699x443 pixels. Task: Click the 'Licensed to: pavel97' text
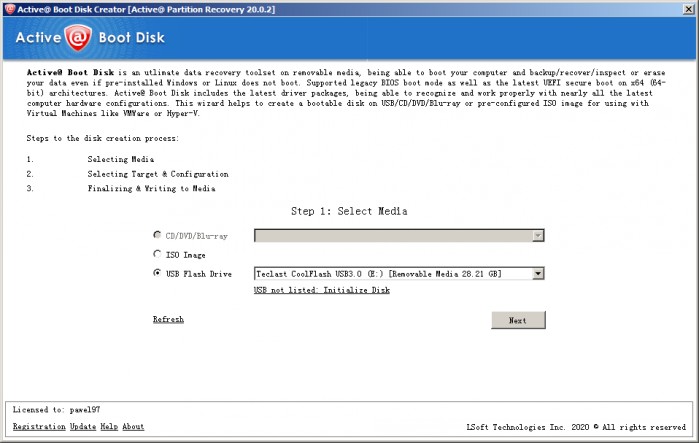click(56, 410)
